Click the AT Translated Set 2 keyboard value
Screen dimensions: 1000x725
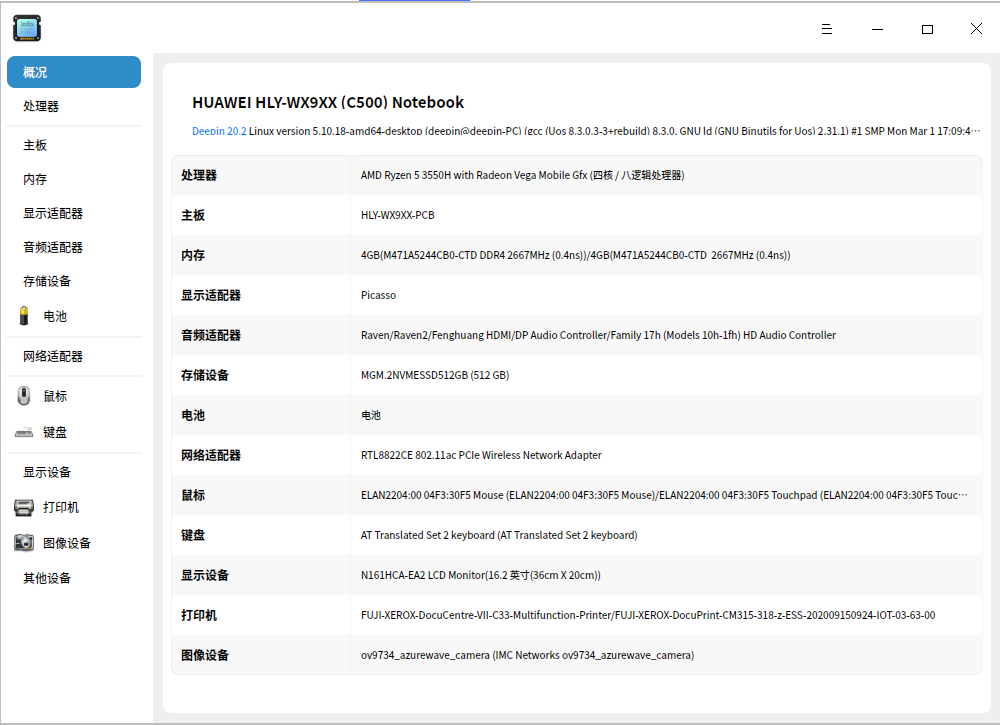click(499, 536)
